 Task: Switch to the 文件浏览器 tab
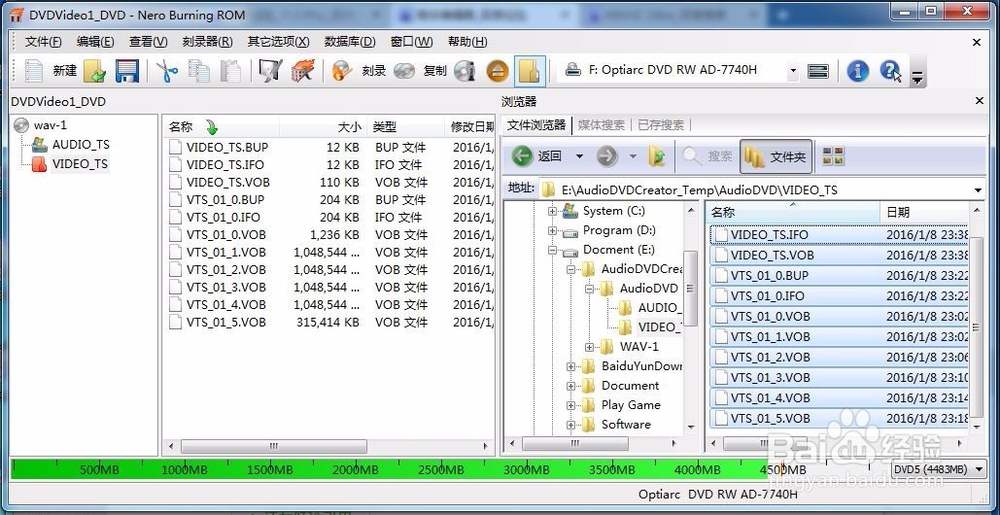[x=536, y=125]
